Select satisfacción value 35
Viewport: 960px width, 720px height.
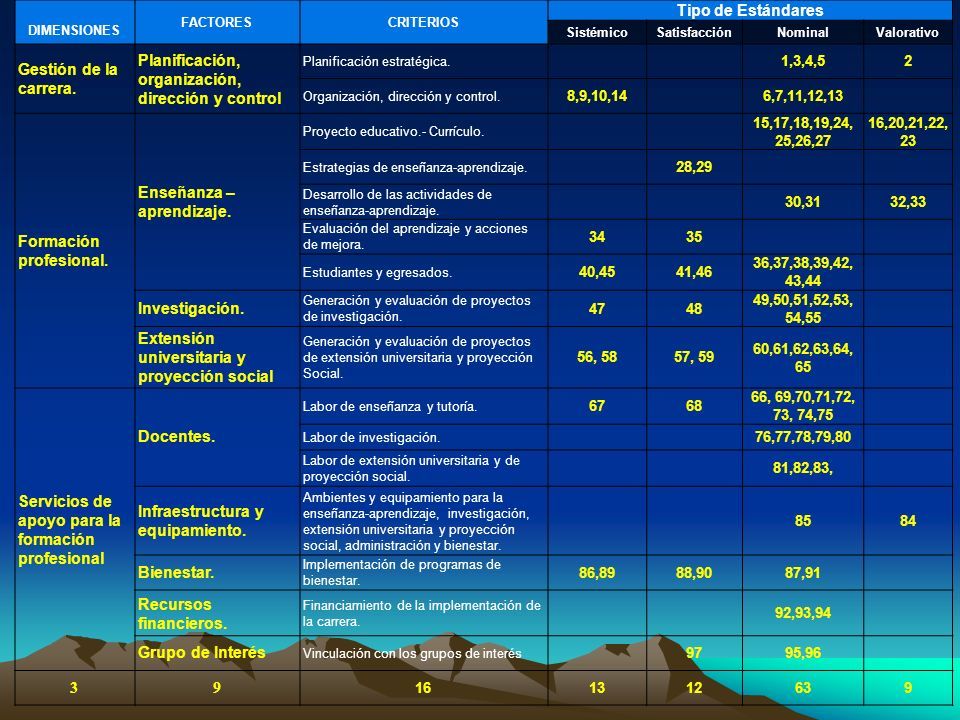[694, 237]
